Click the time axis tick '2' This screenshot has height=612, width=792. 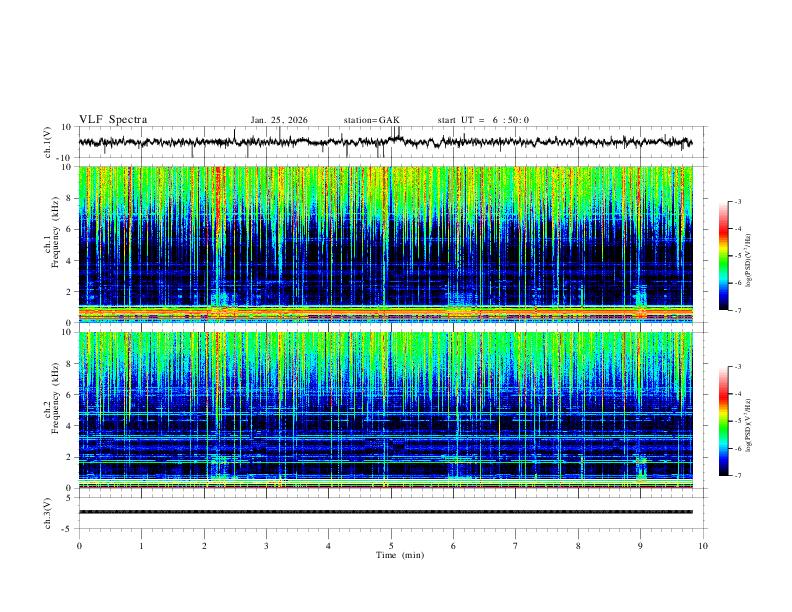204,546
